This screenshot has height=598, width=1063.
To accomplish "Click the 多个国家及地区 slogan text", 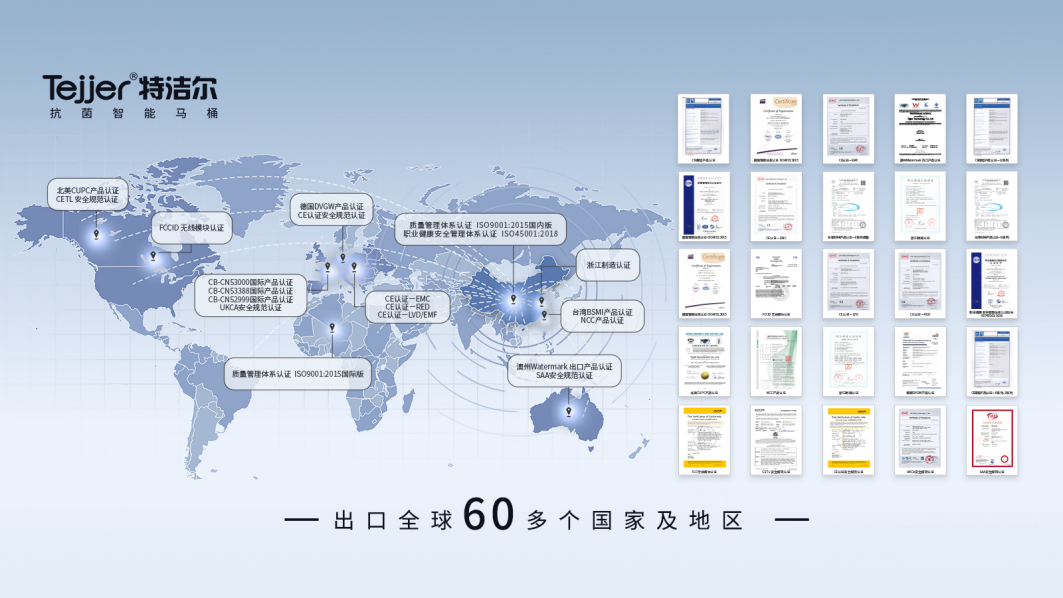I will tap(635, 521).
